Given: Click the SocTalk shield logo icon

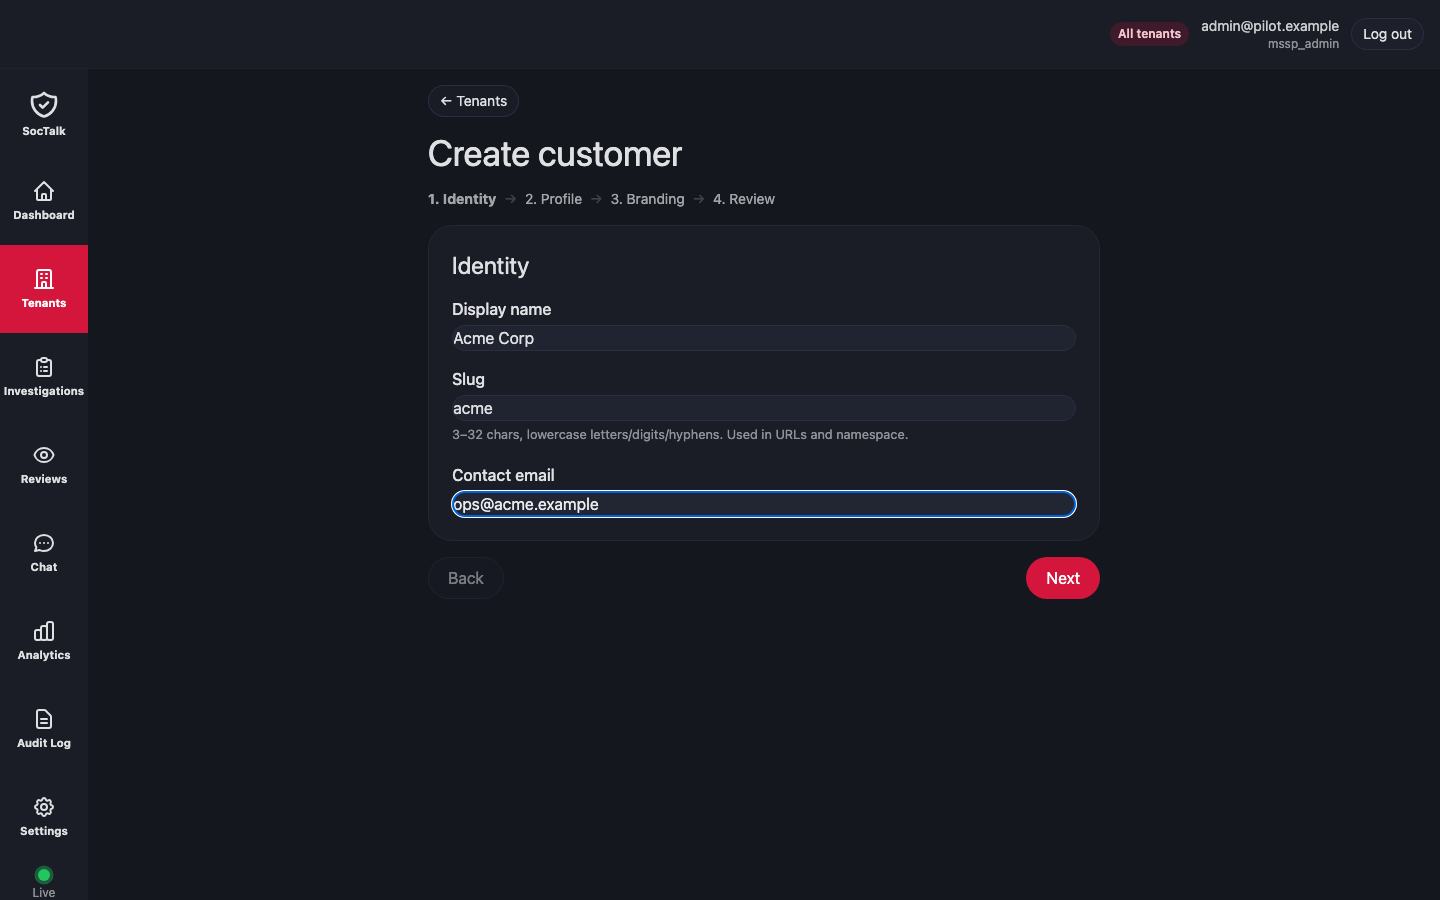Looking at the screenshot, I should point(44,105).
